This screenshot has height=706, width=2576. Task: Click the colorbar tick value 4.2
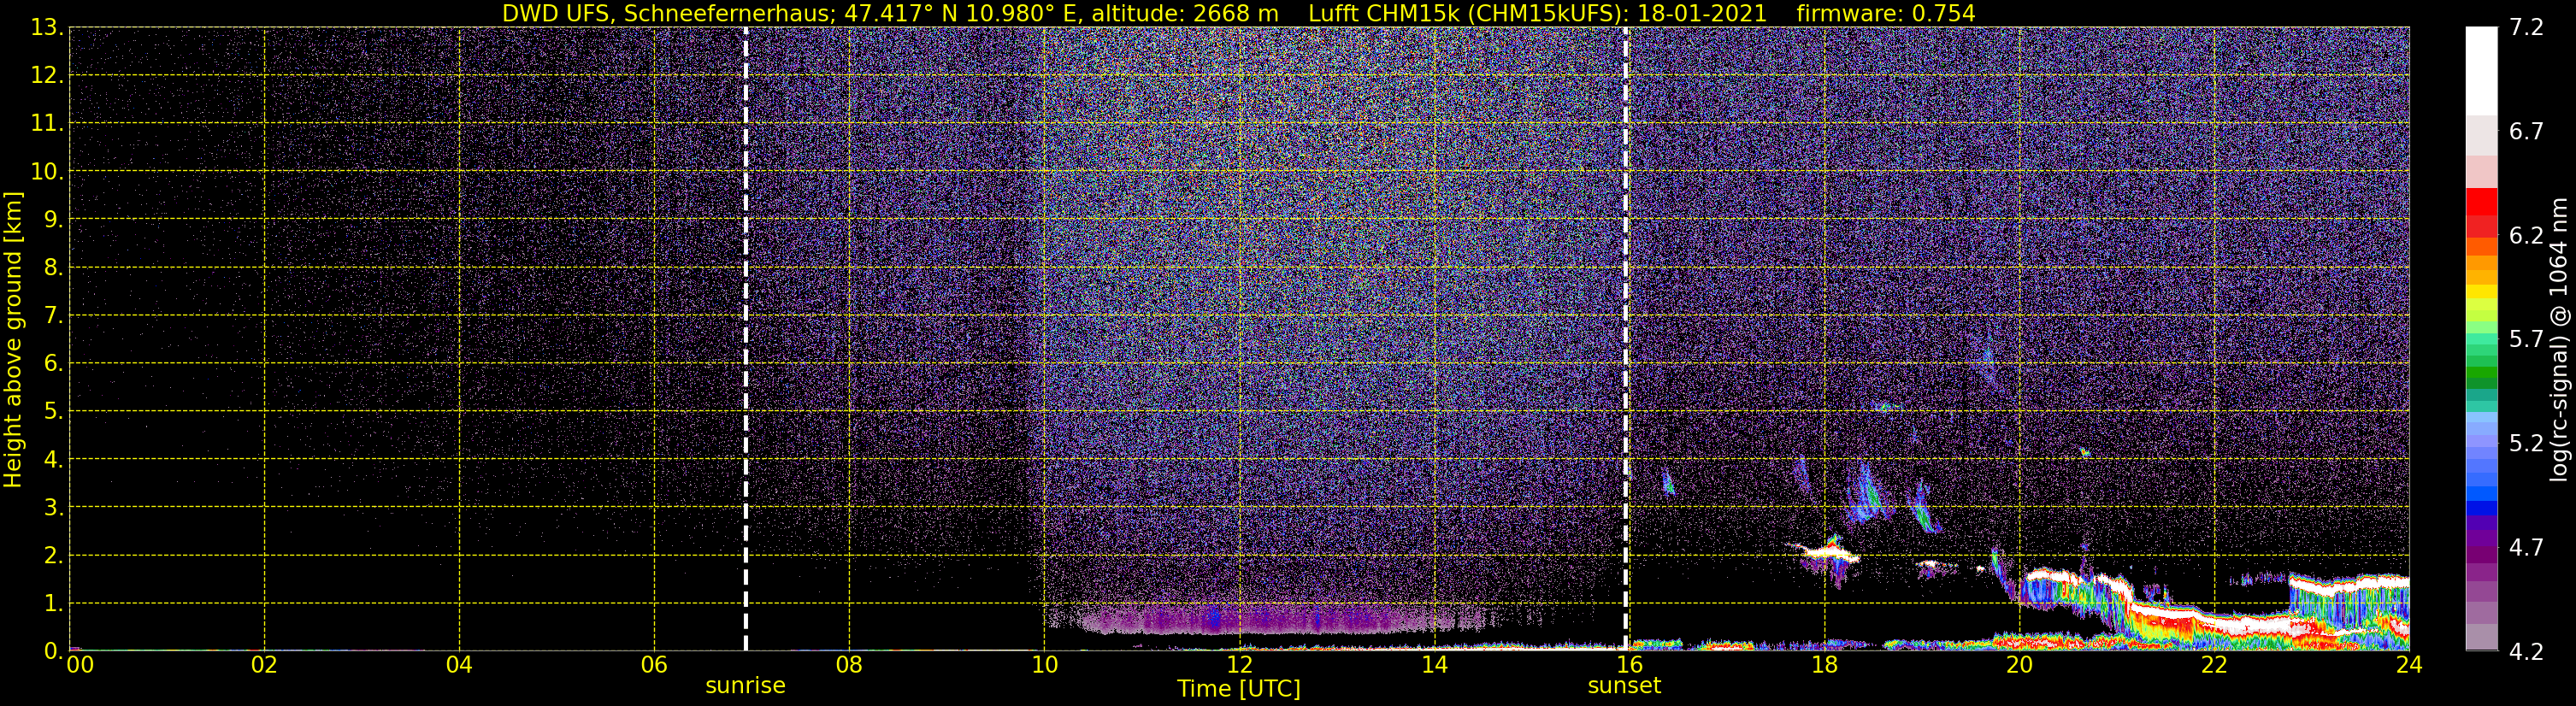(x=2526, y=651)
